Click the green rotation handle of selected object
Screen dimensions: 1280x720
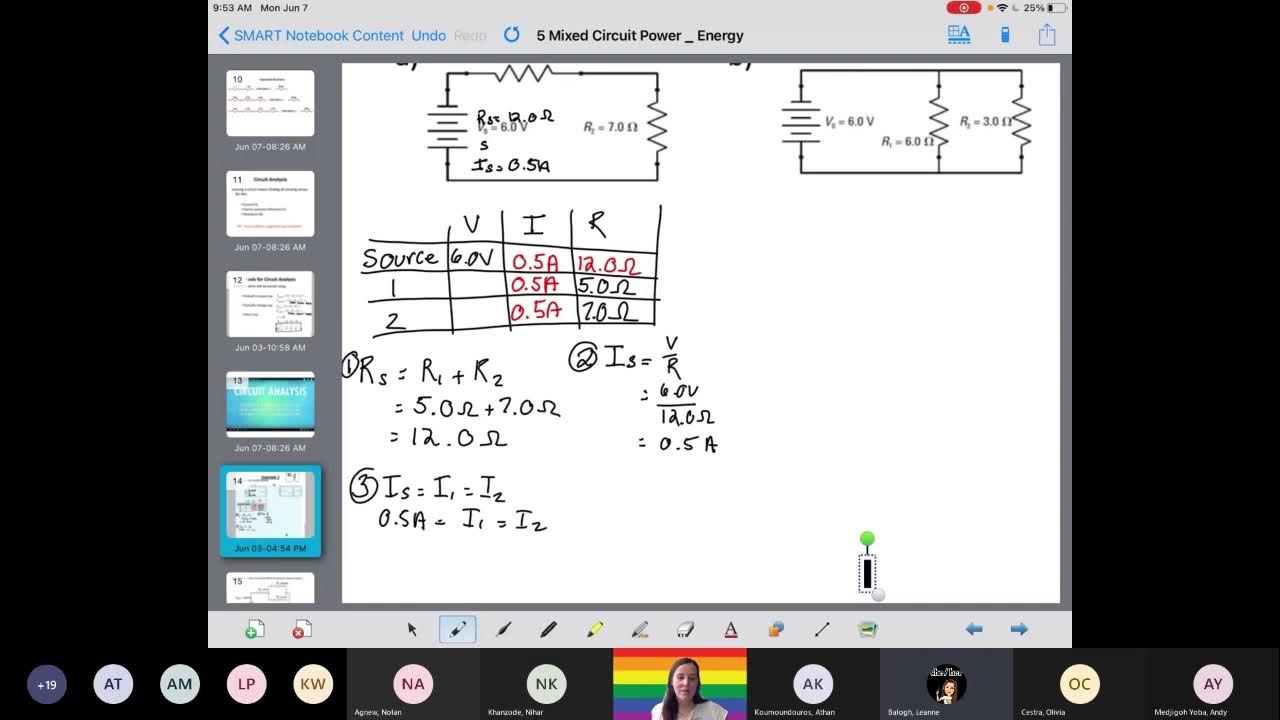tap(867, 539)
